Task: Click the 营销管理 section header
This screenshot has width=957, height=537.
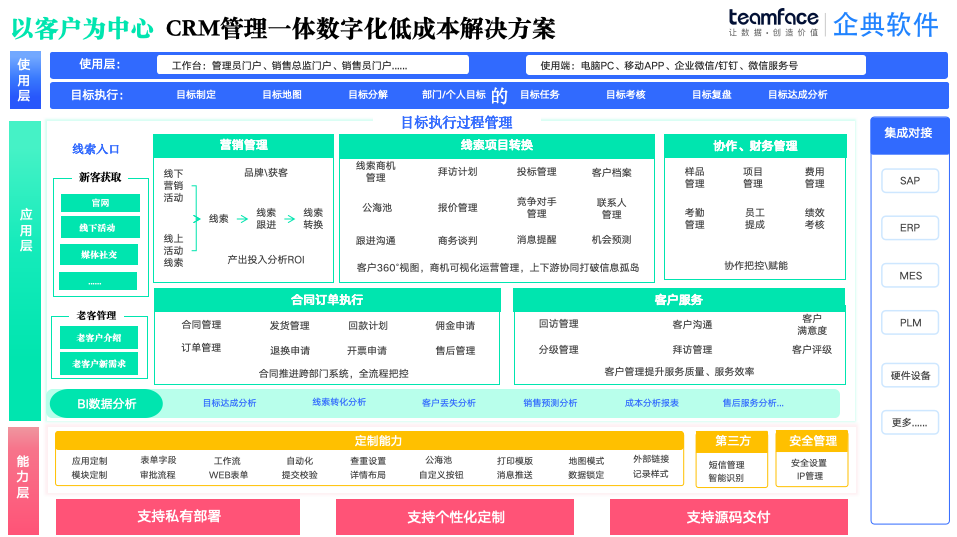Action: pyautogui.click(x=243, y=145)
